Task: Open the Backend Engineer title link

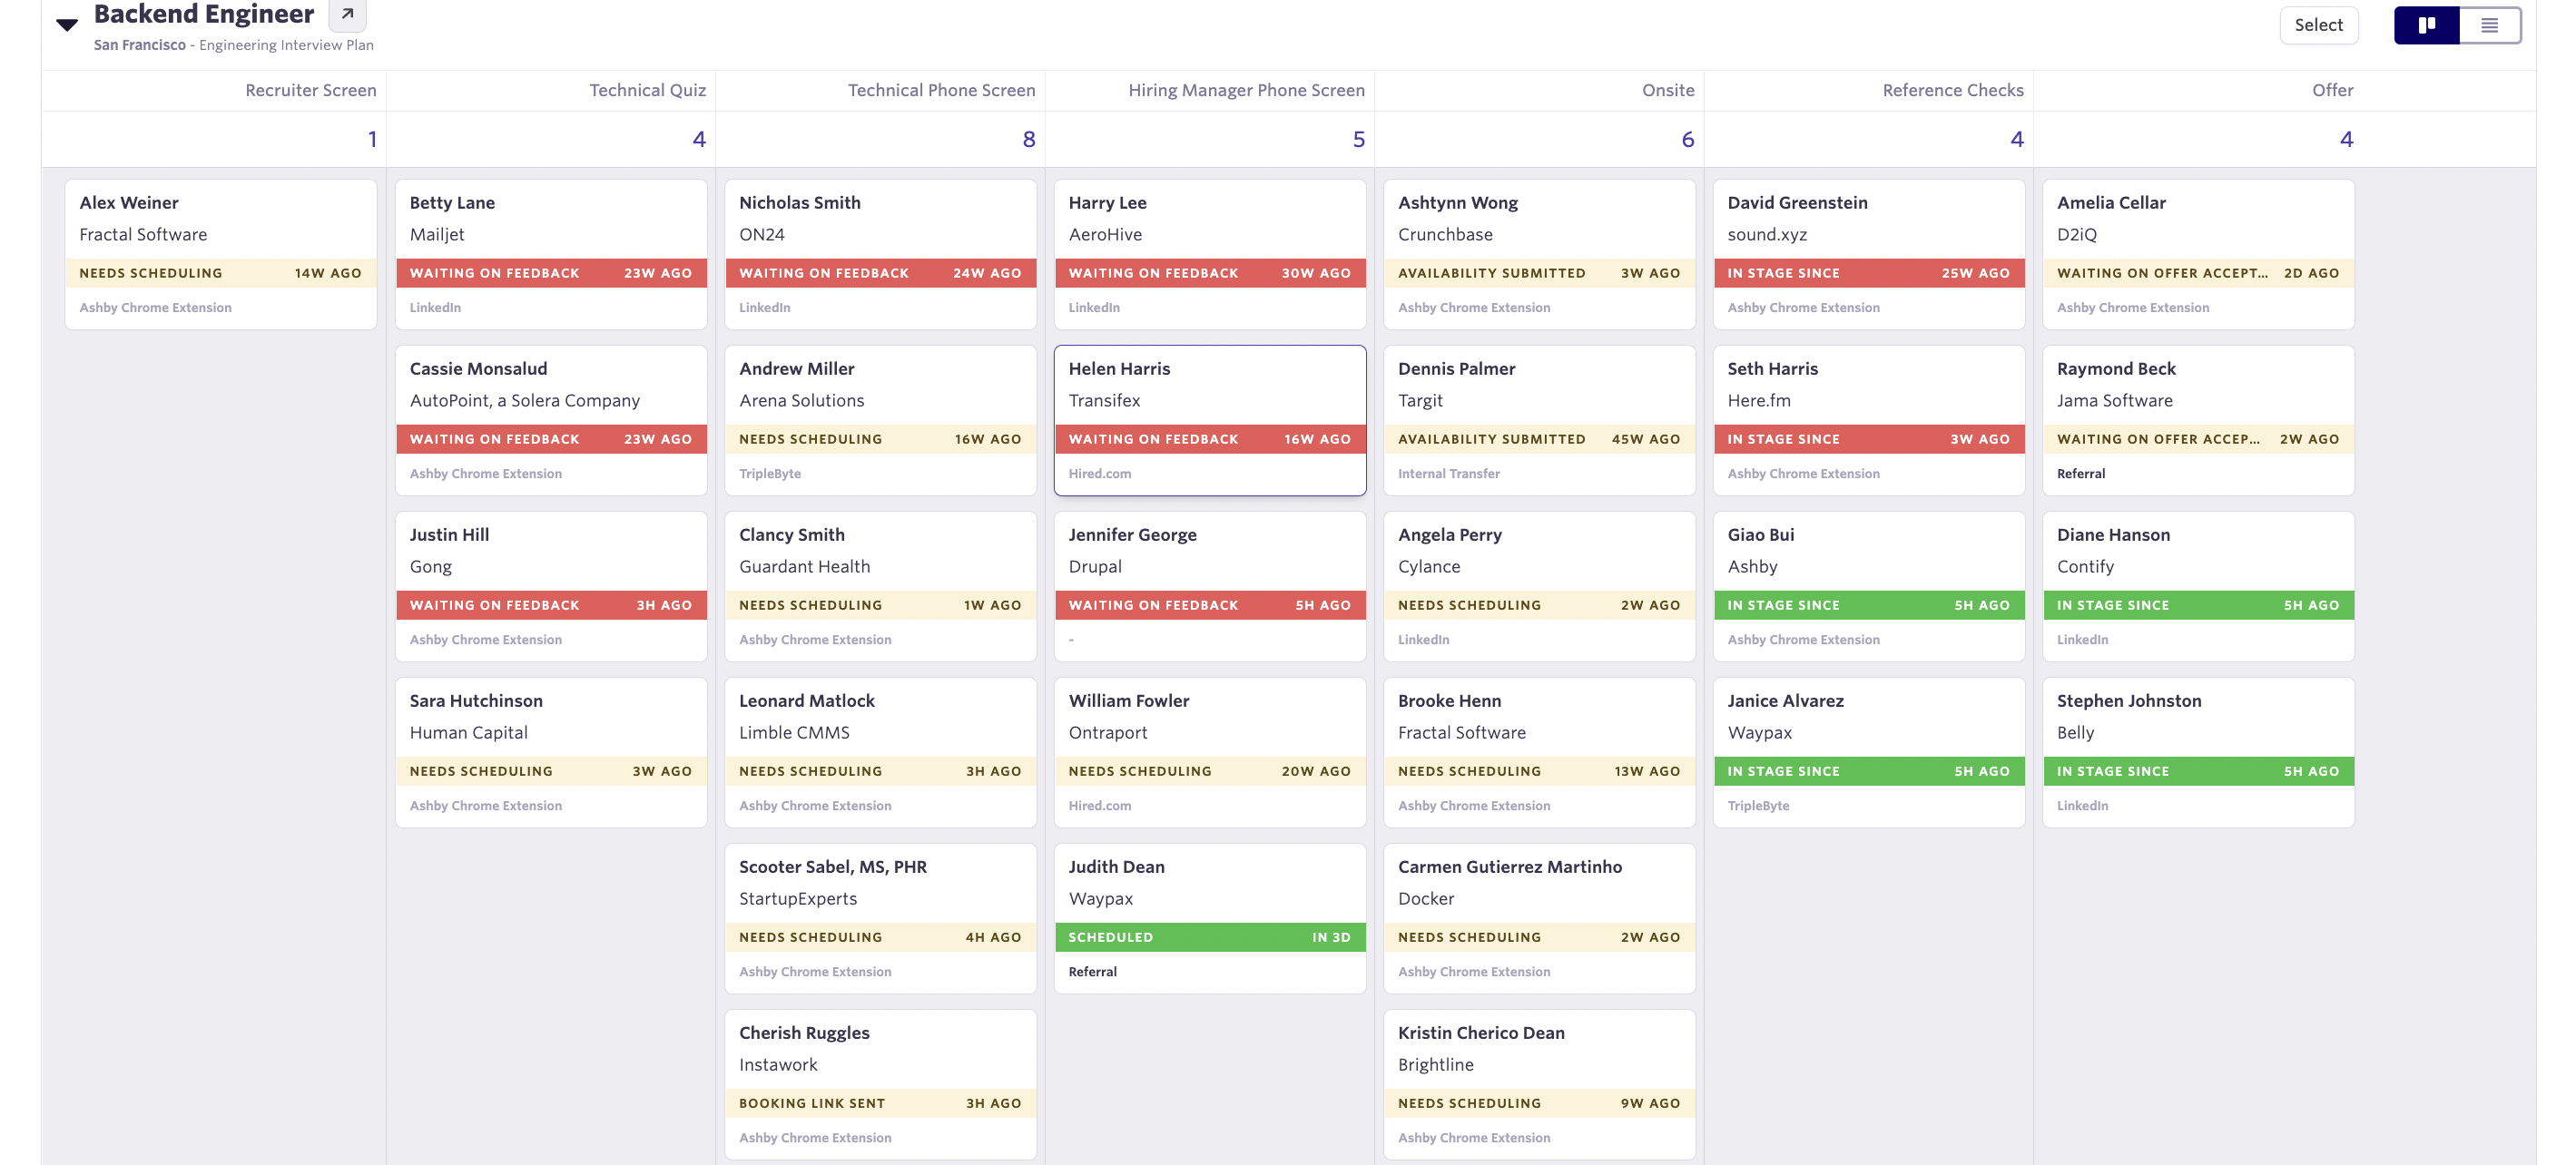Action: tap(204, 14)
